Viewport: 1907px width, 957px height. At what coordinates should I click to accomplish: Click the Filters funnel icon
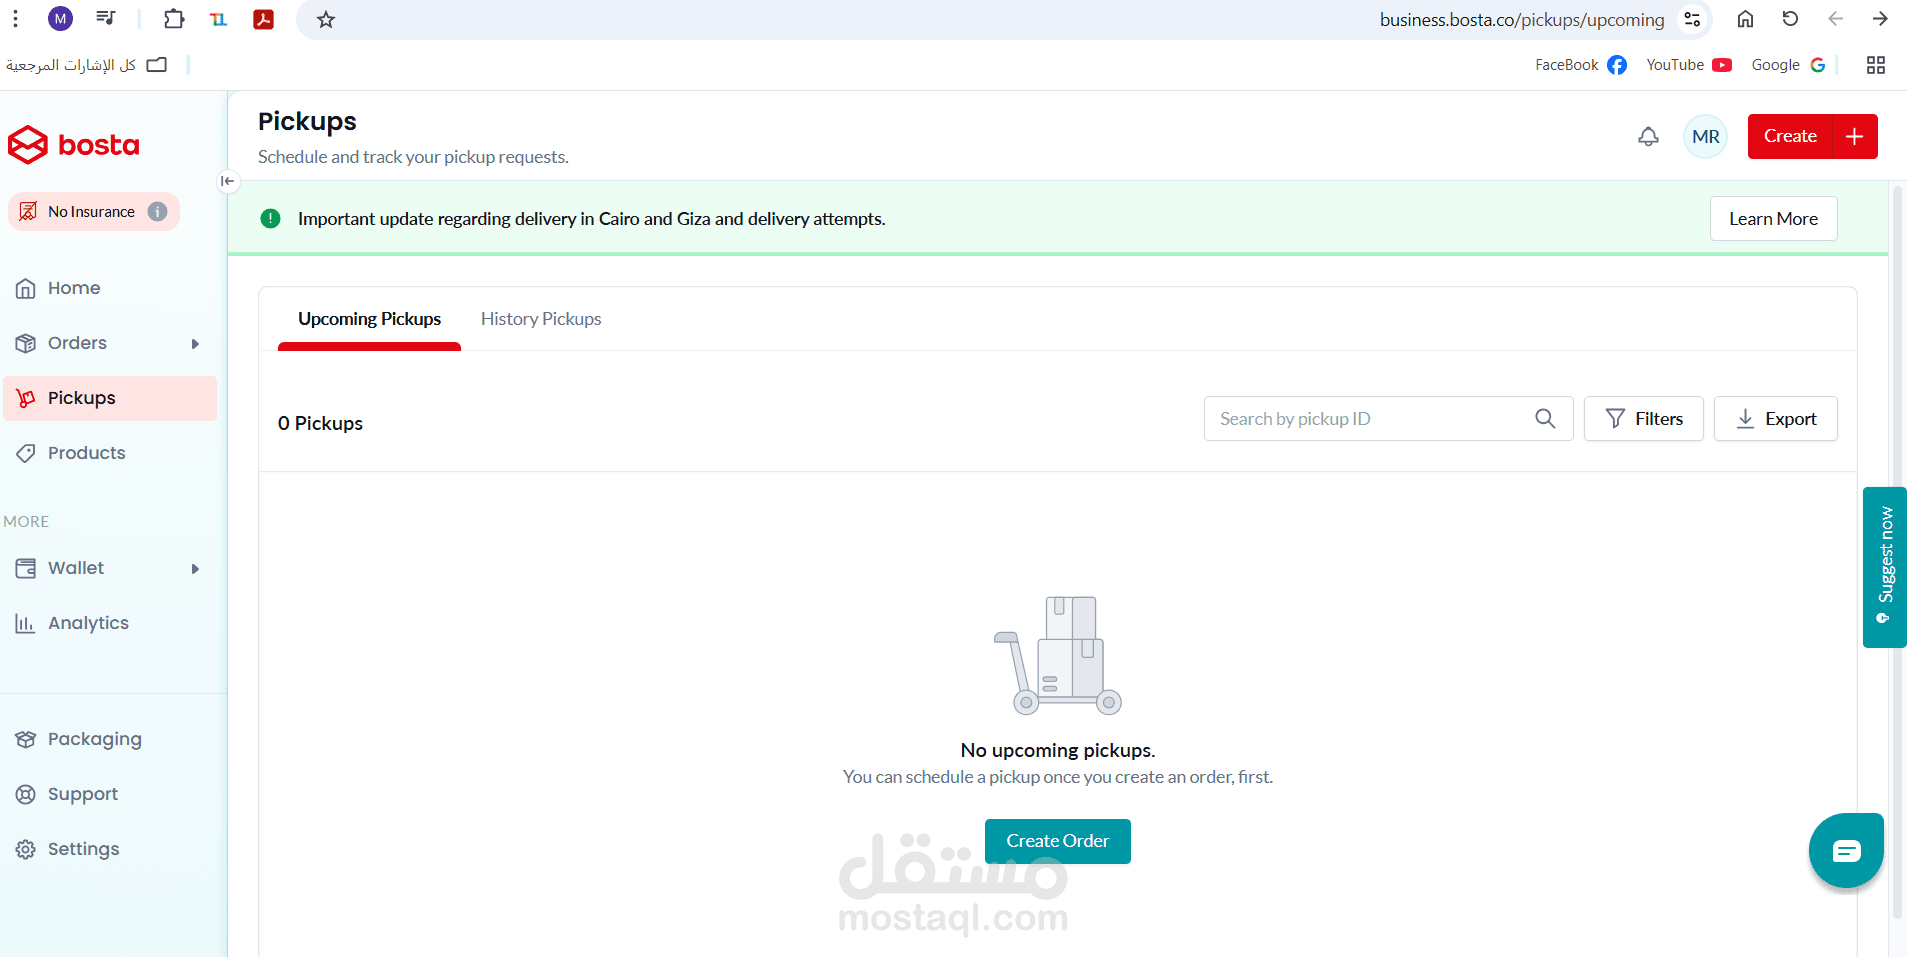pyautogui.click(x=1615, y=419)
